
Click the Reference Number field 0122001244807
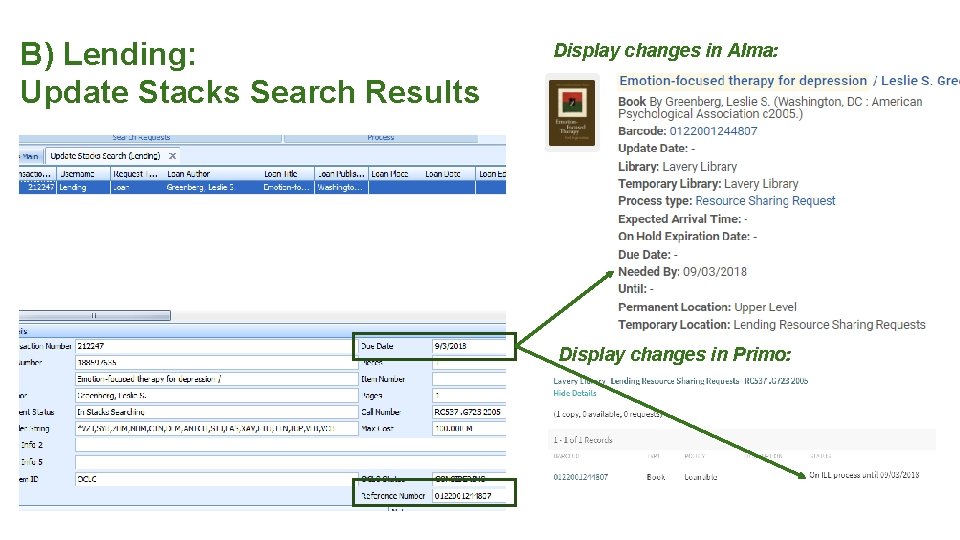click(x=469, y=496)
